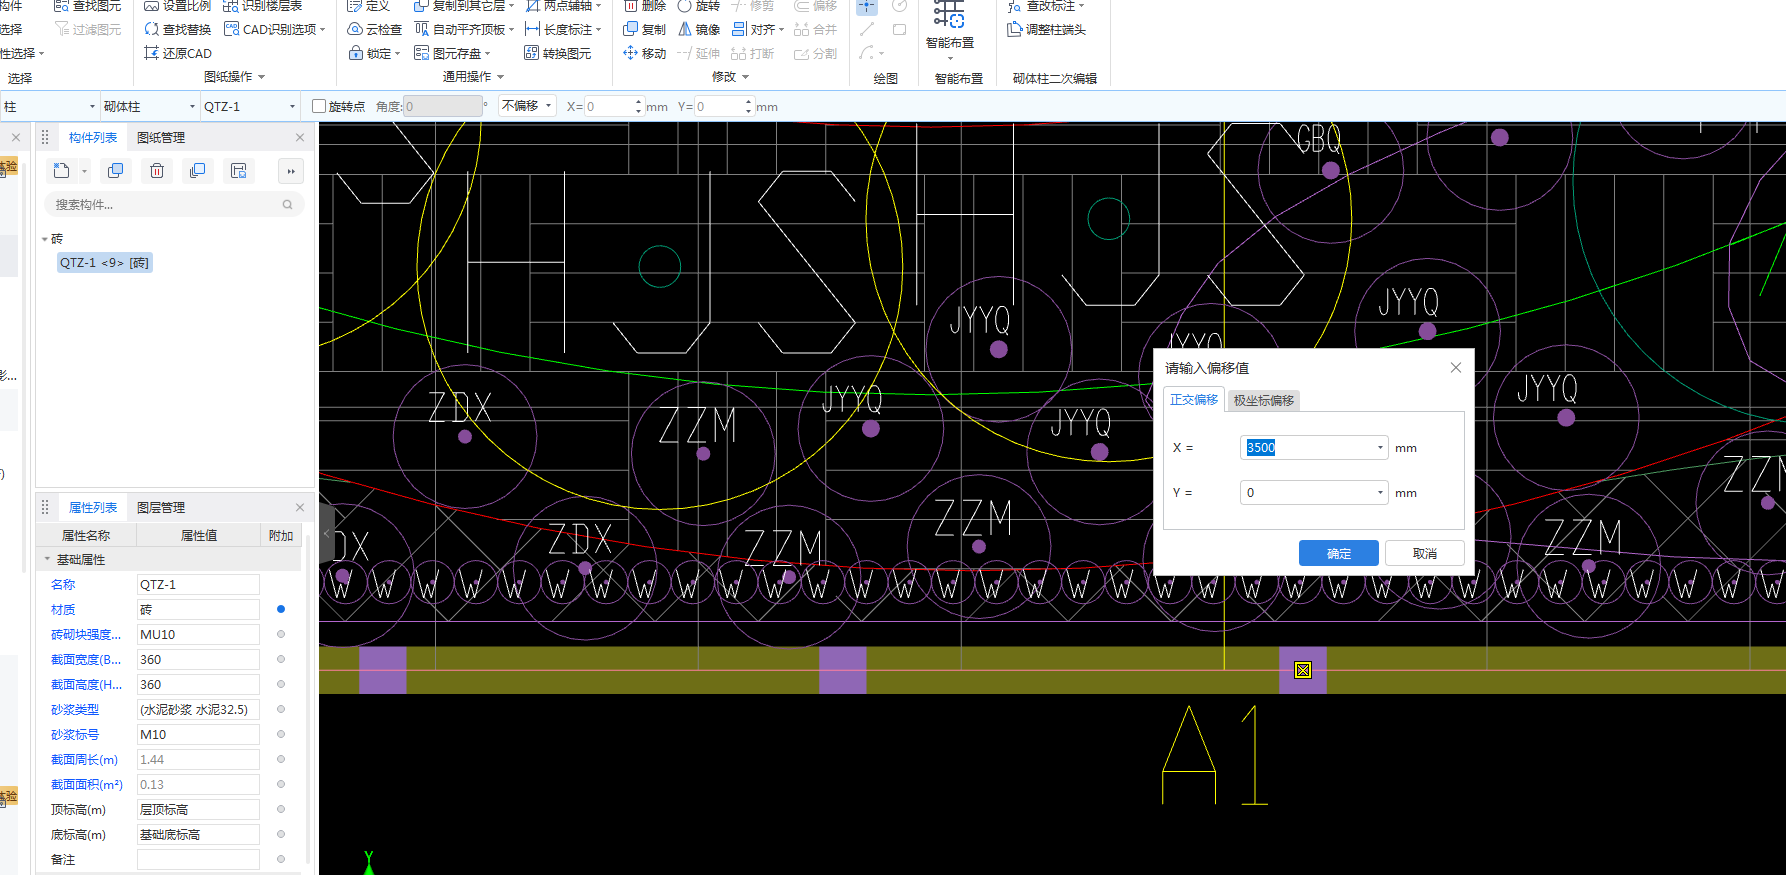1786x875 pixels.
Task: Click the 还原CAD tool
Action: [178, 53]
